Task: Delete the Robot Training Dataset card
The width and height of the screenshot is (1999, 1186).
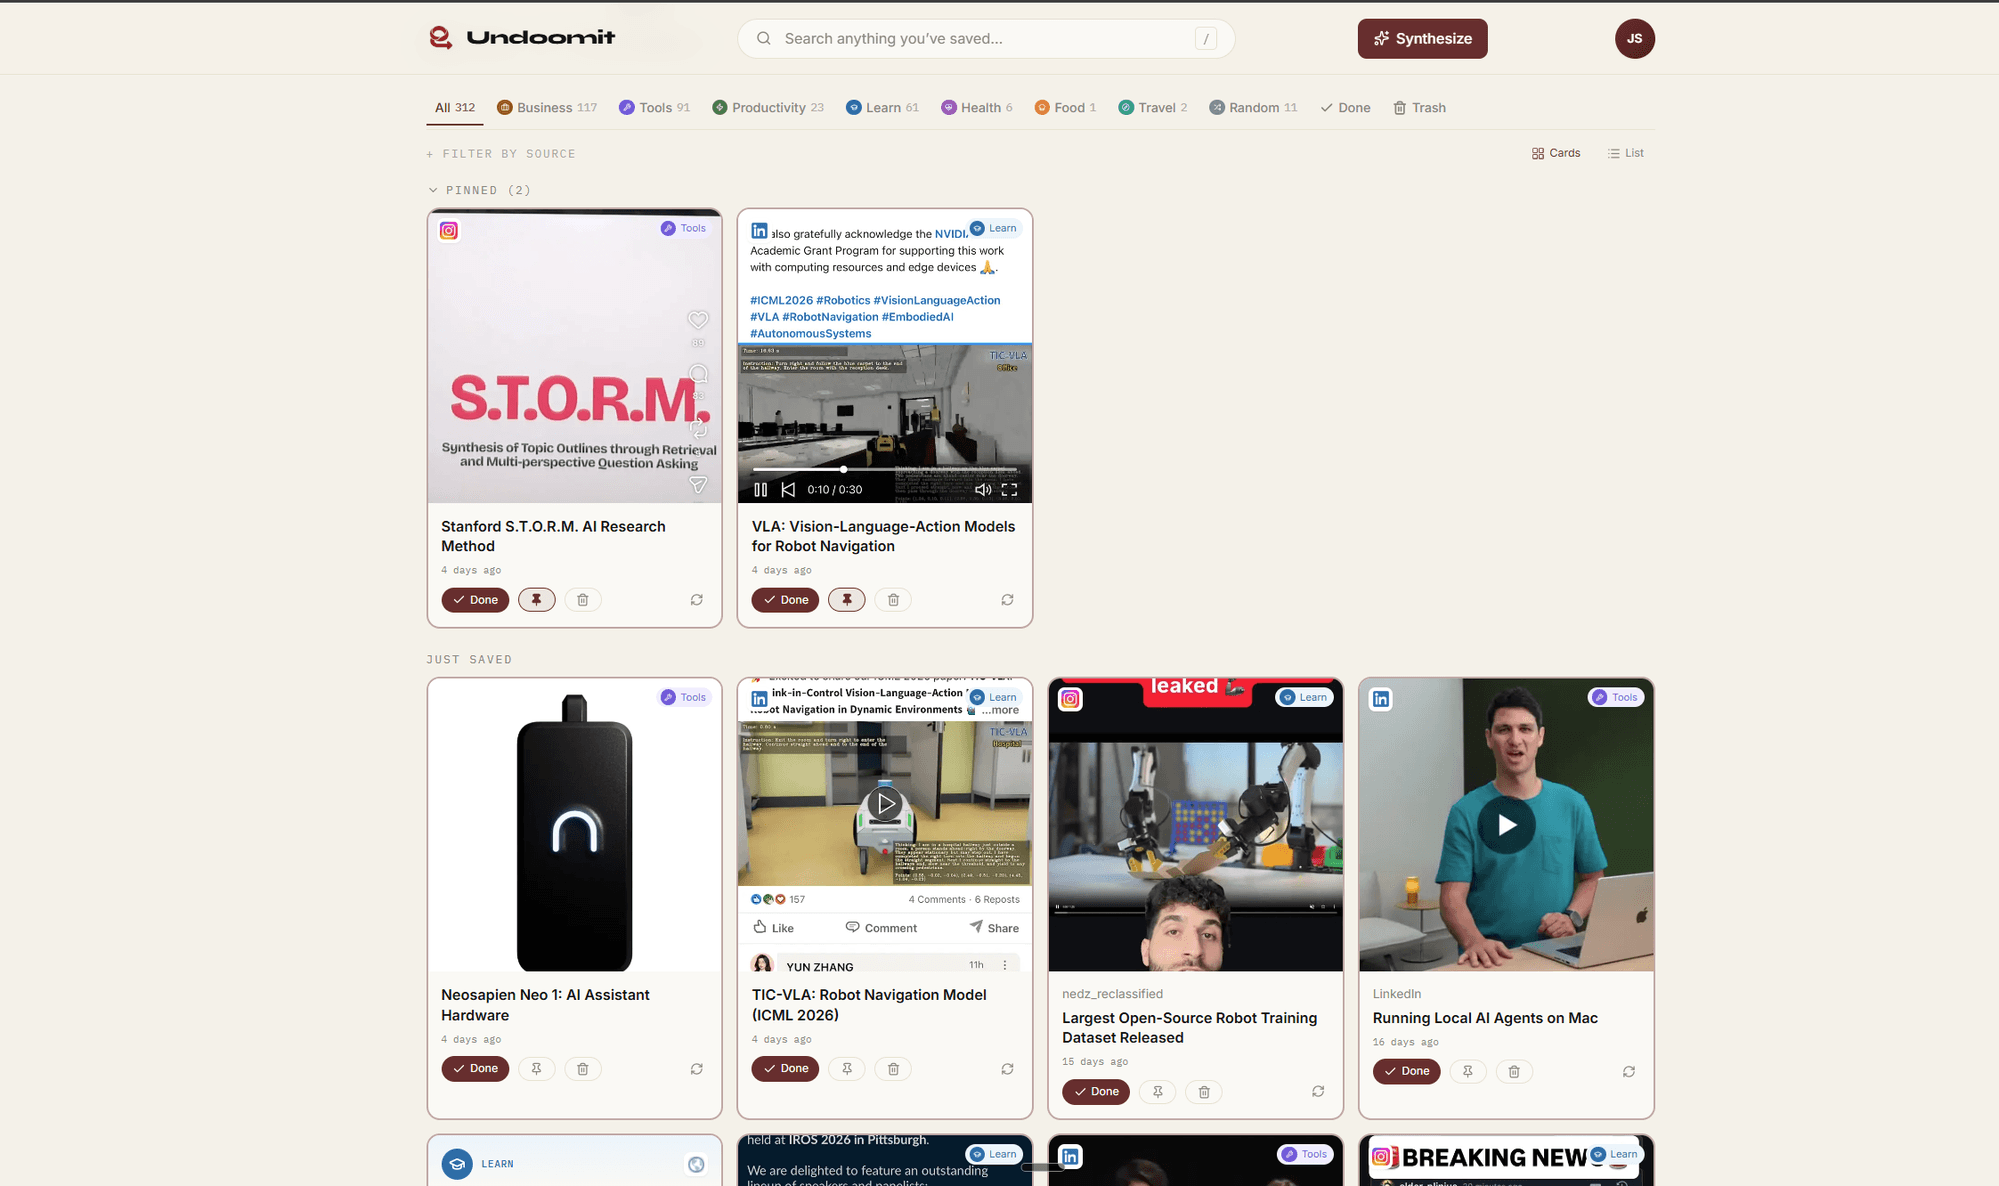Action: (1204, 1092)
